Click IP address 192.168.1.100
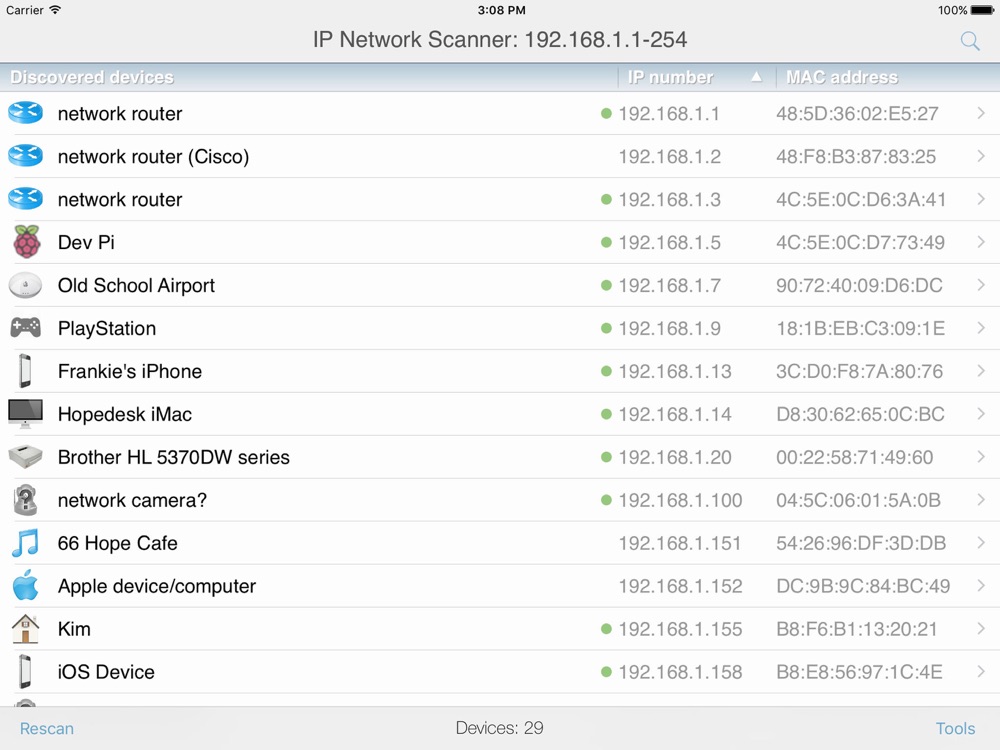The image size is (1000, 750). [x=680, y=500]
